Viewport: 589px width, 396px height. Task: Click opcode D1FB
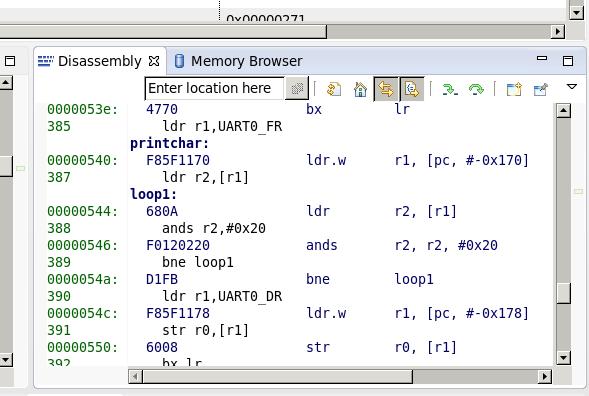(x=162, y=279)
